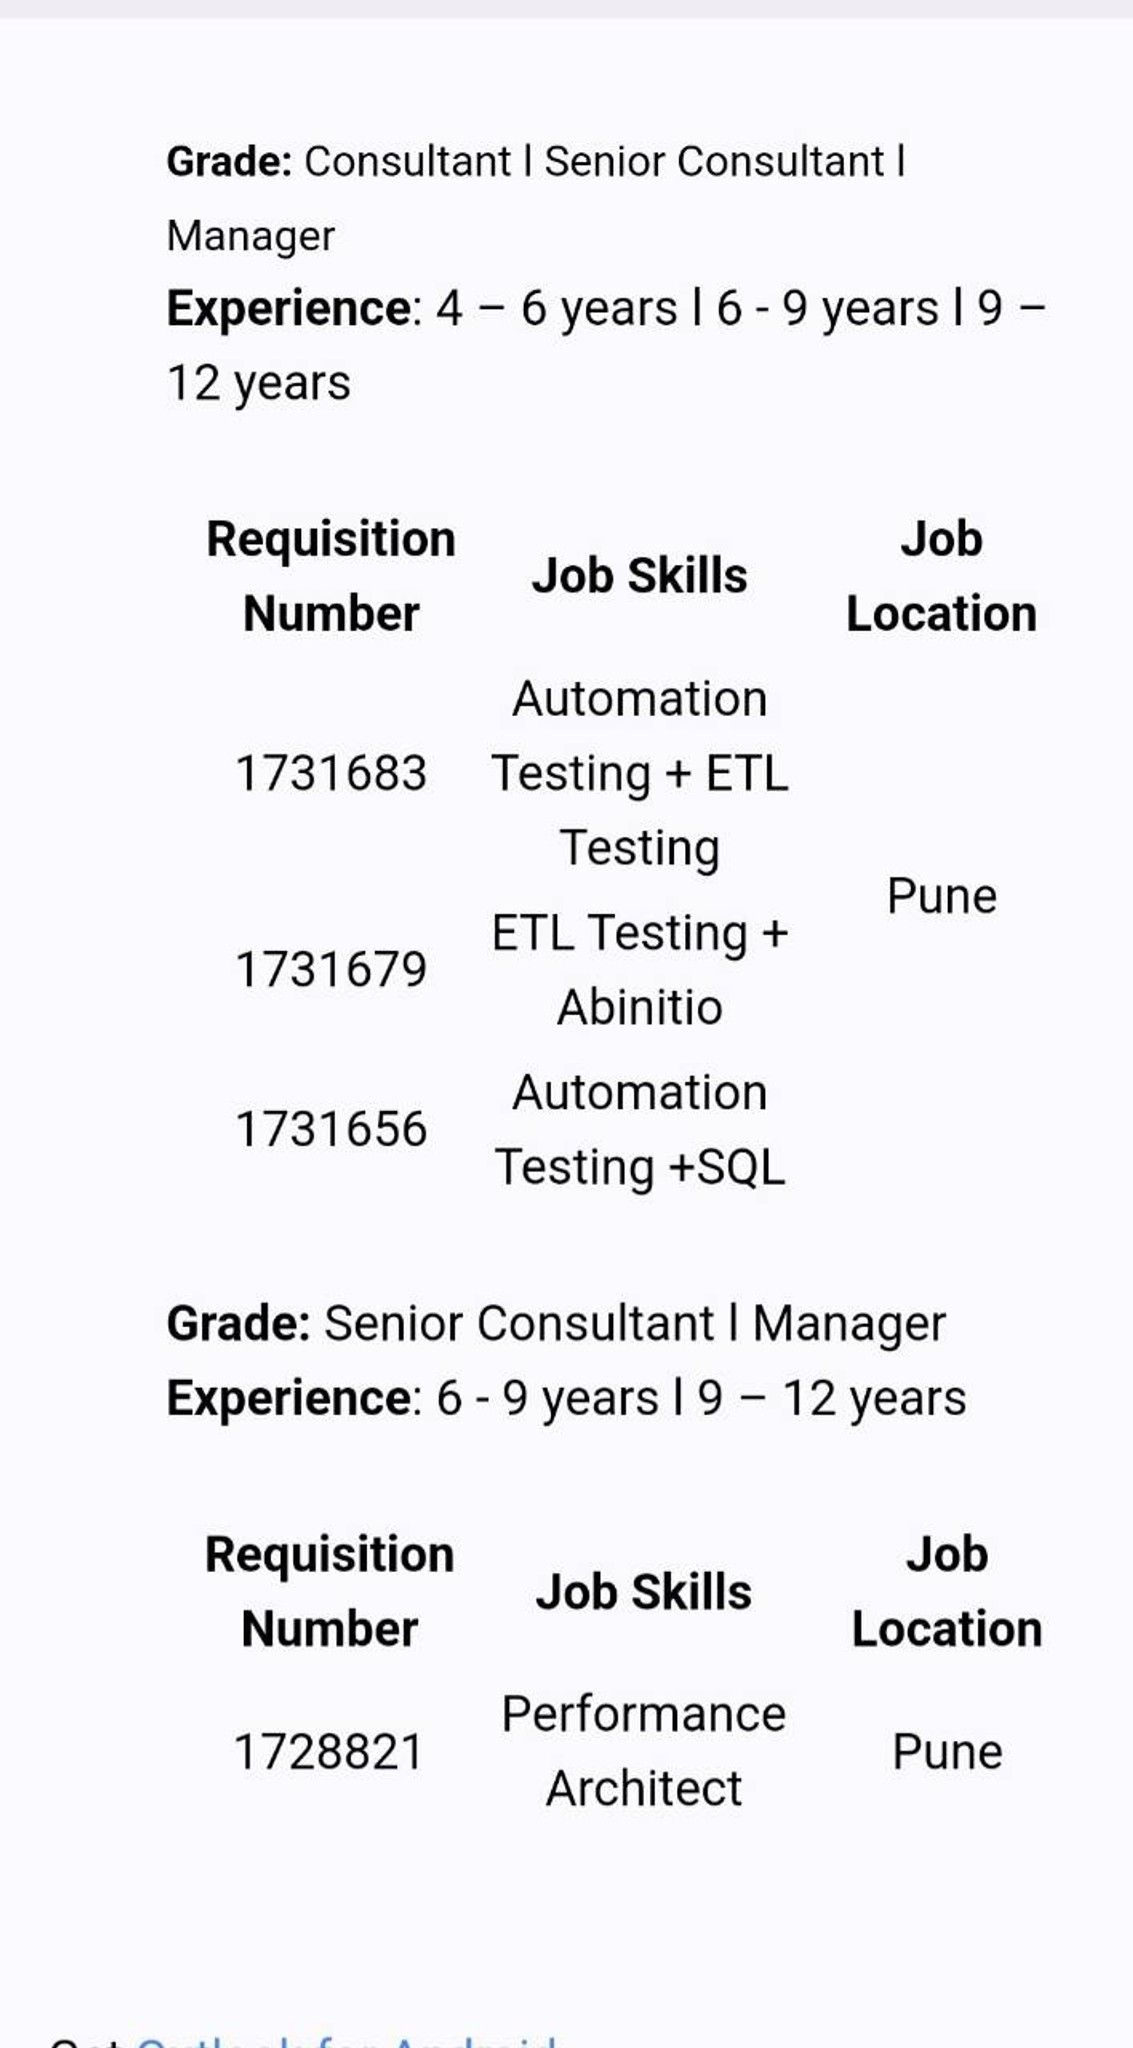The height and width of the screenshot is (2048, 1133).
Task: Click the Automation Testing +SQL cell
Action: click(640, 1129)
